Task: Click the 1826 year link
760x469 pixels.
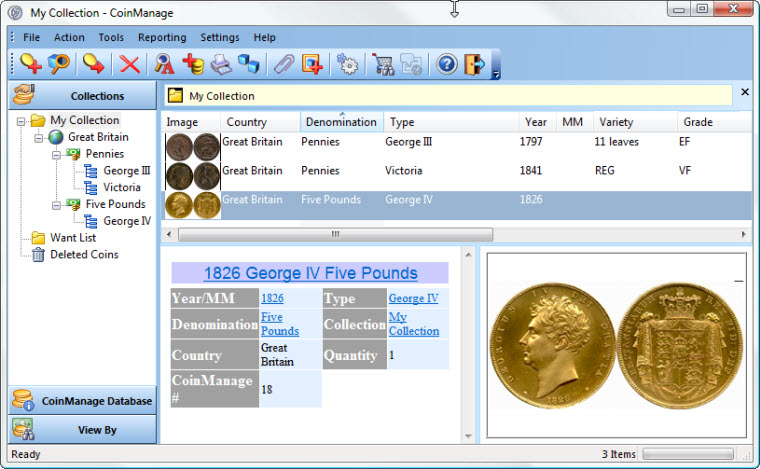Action: [272, 298]
